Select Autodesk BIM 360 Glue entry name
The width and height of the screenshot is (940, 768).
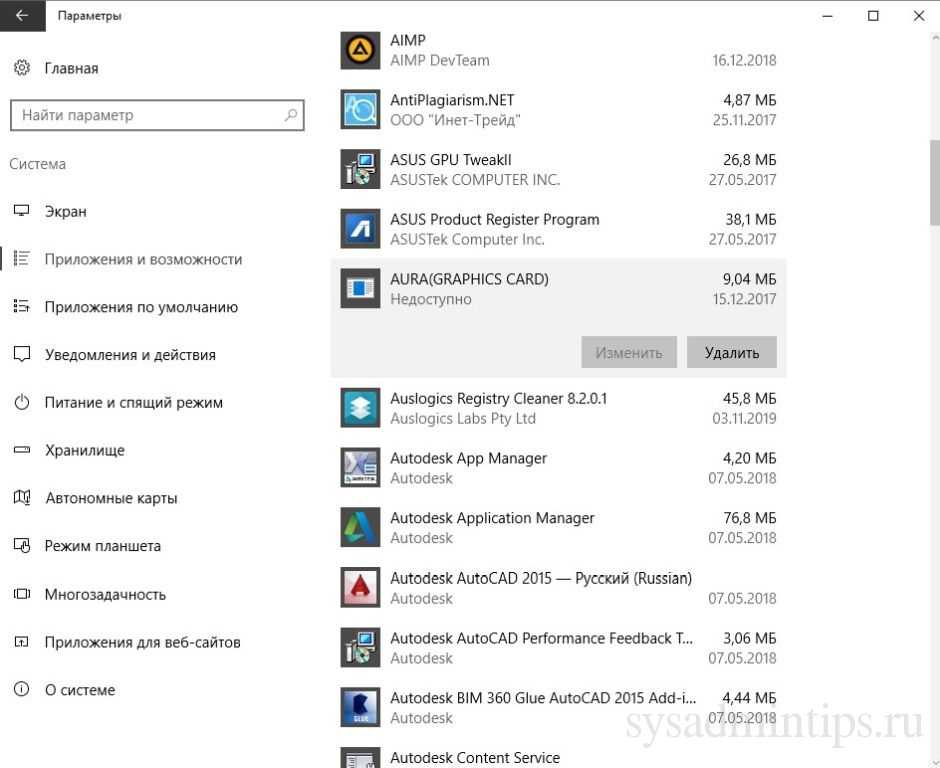coord(543,698)
